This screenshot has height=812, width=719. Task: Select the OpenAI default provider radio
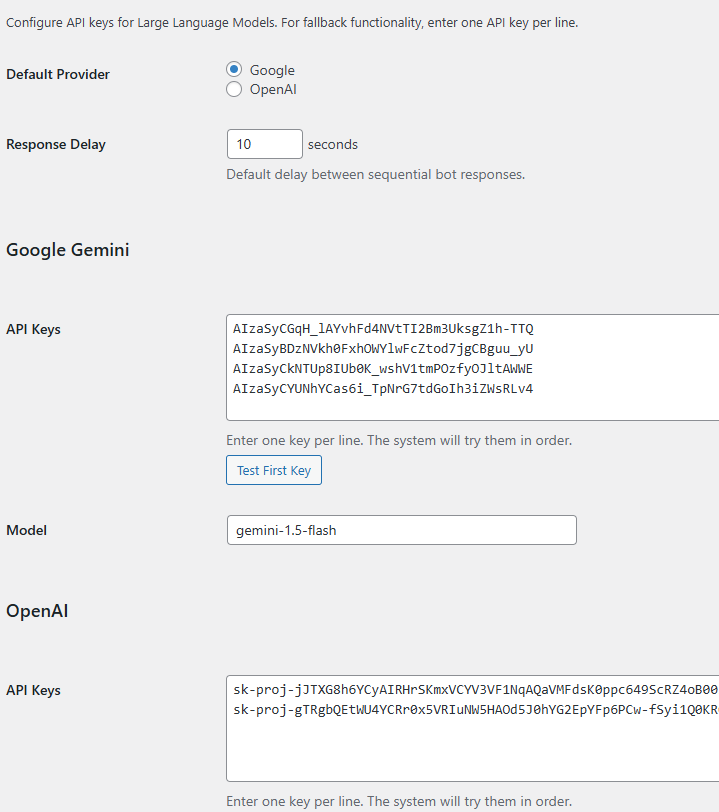coord(234,89)
